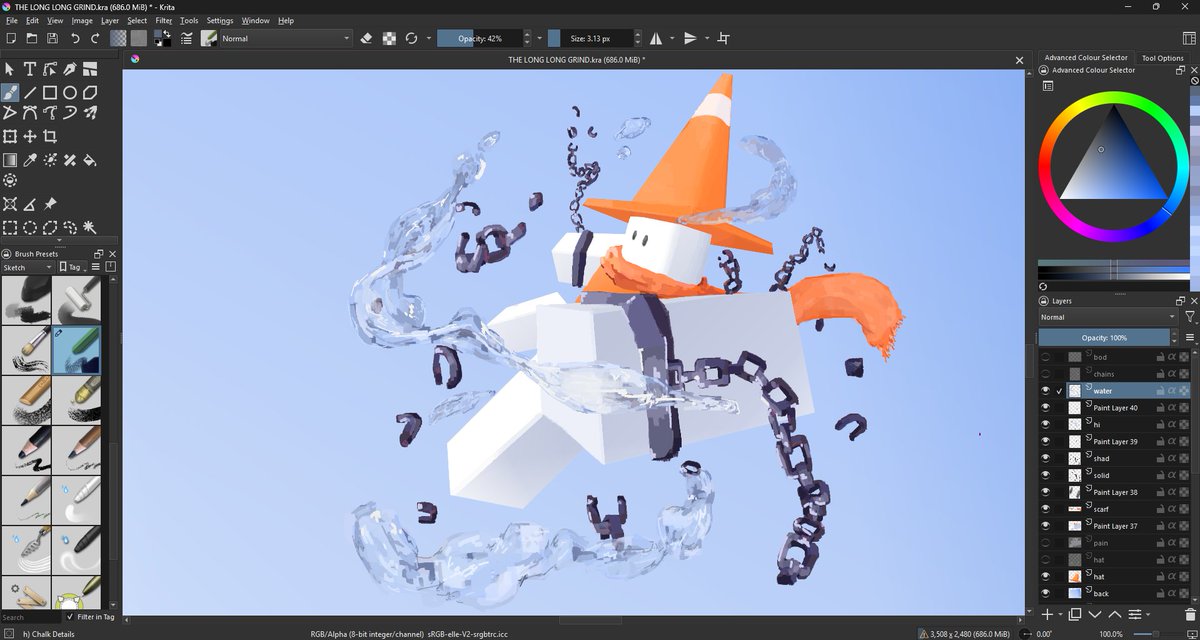Move layer down with chevron button
Image resolution: width=1200 pixels, height=640 pixels.
tap(1095, 614)
